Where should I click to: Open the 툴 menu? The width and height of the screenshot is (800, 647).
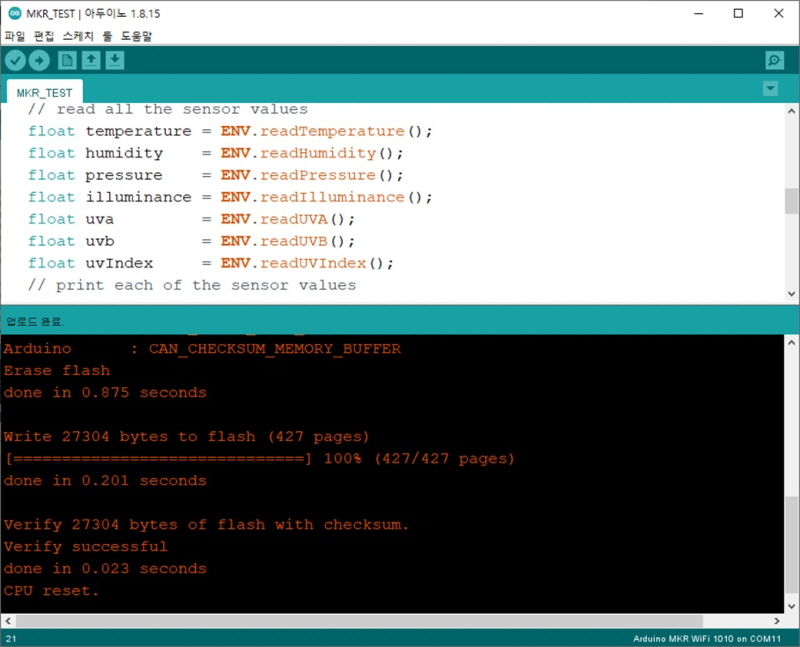107,36
